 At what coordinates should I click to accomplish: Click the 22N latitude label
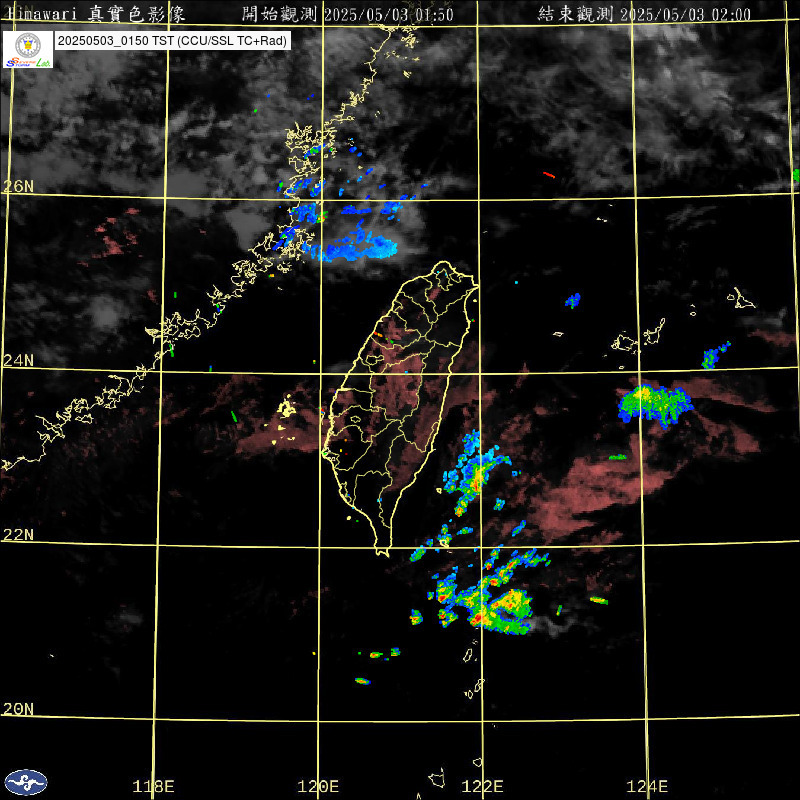tap(18, 535)
